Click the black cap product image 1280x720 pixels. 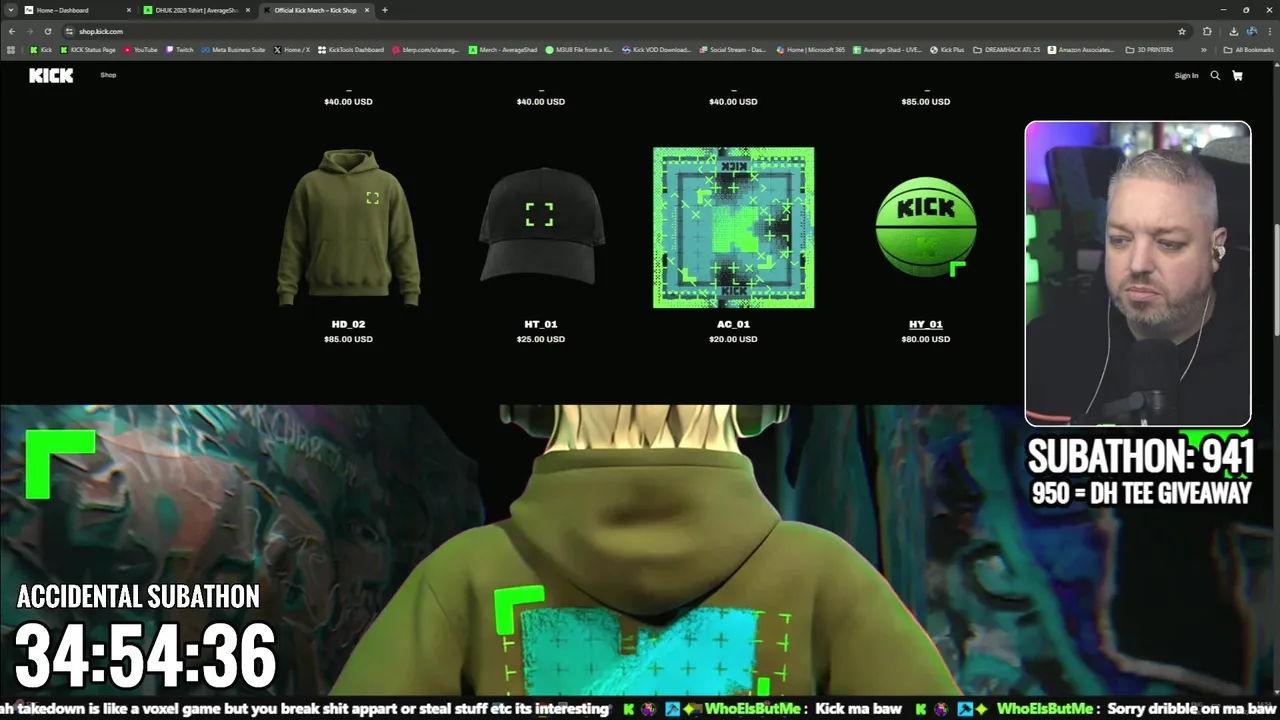click(540, 225)
